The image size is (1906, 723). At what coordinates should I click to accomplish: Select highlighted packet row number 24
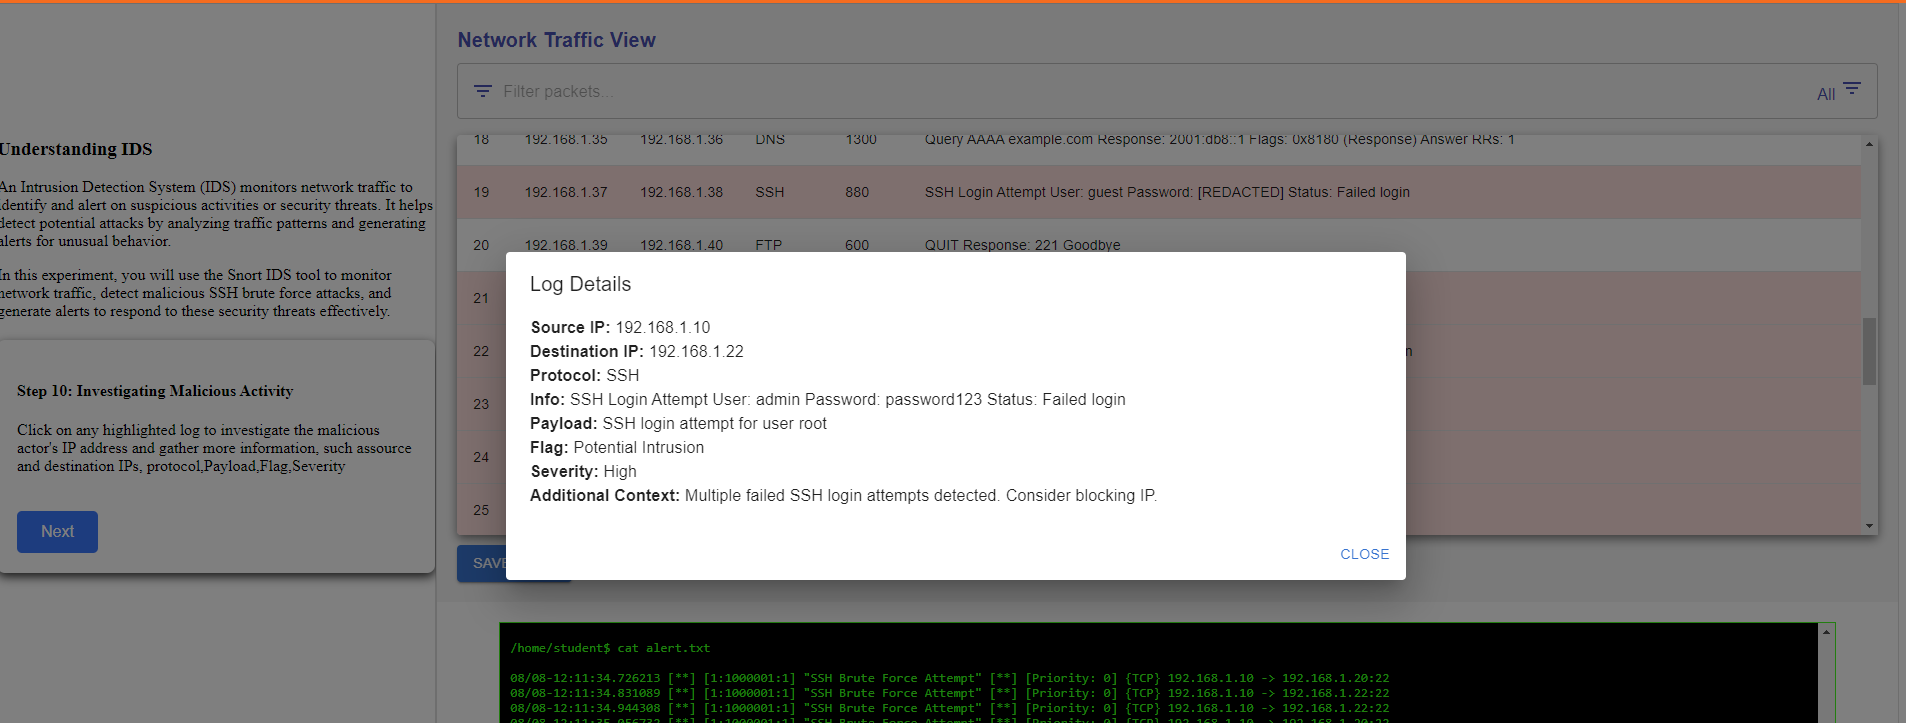(481, 457)
